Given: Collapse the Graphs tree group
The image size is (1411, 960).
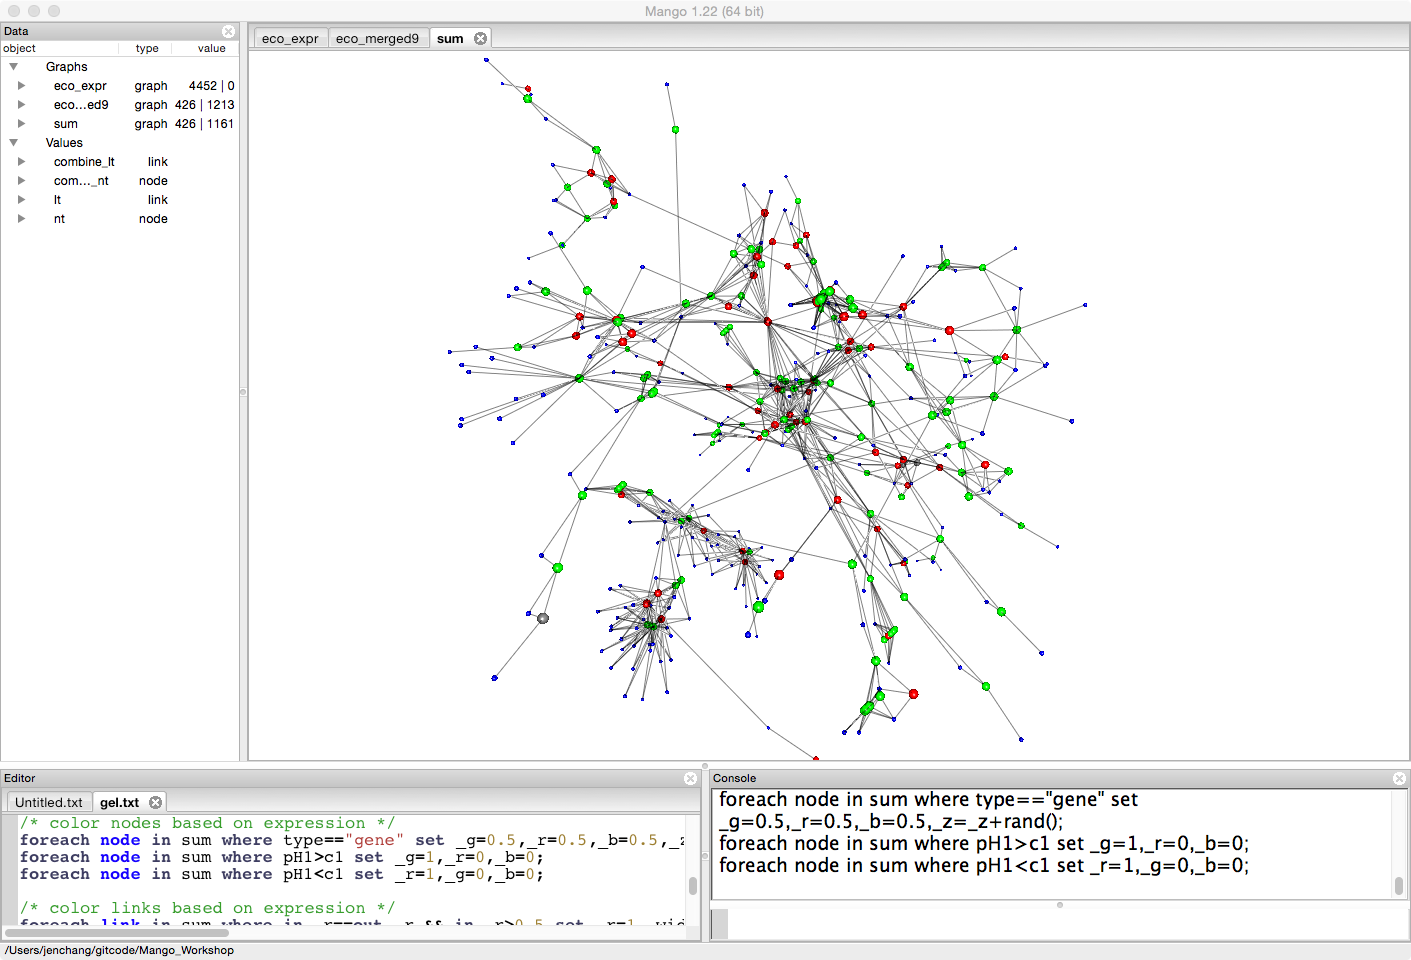Looking at the screenshot, I should (x=14, y=67).
